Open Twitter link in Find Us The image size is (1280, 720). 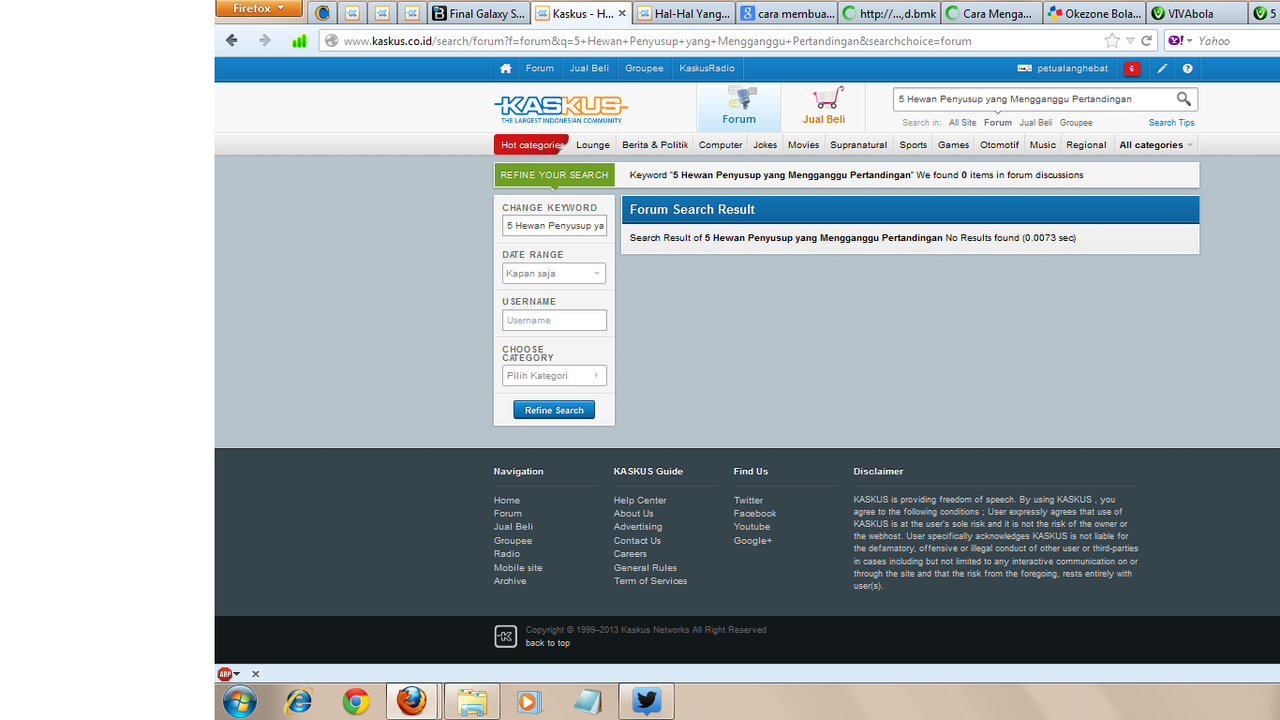(748, 500)
